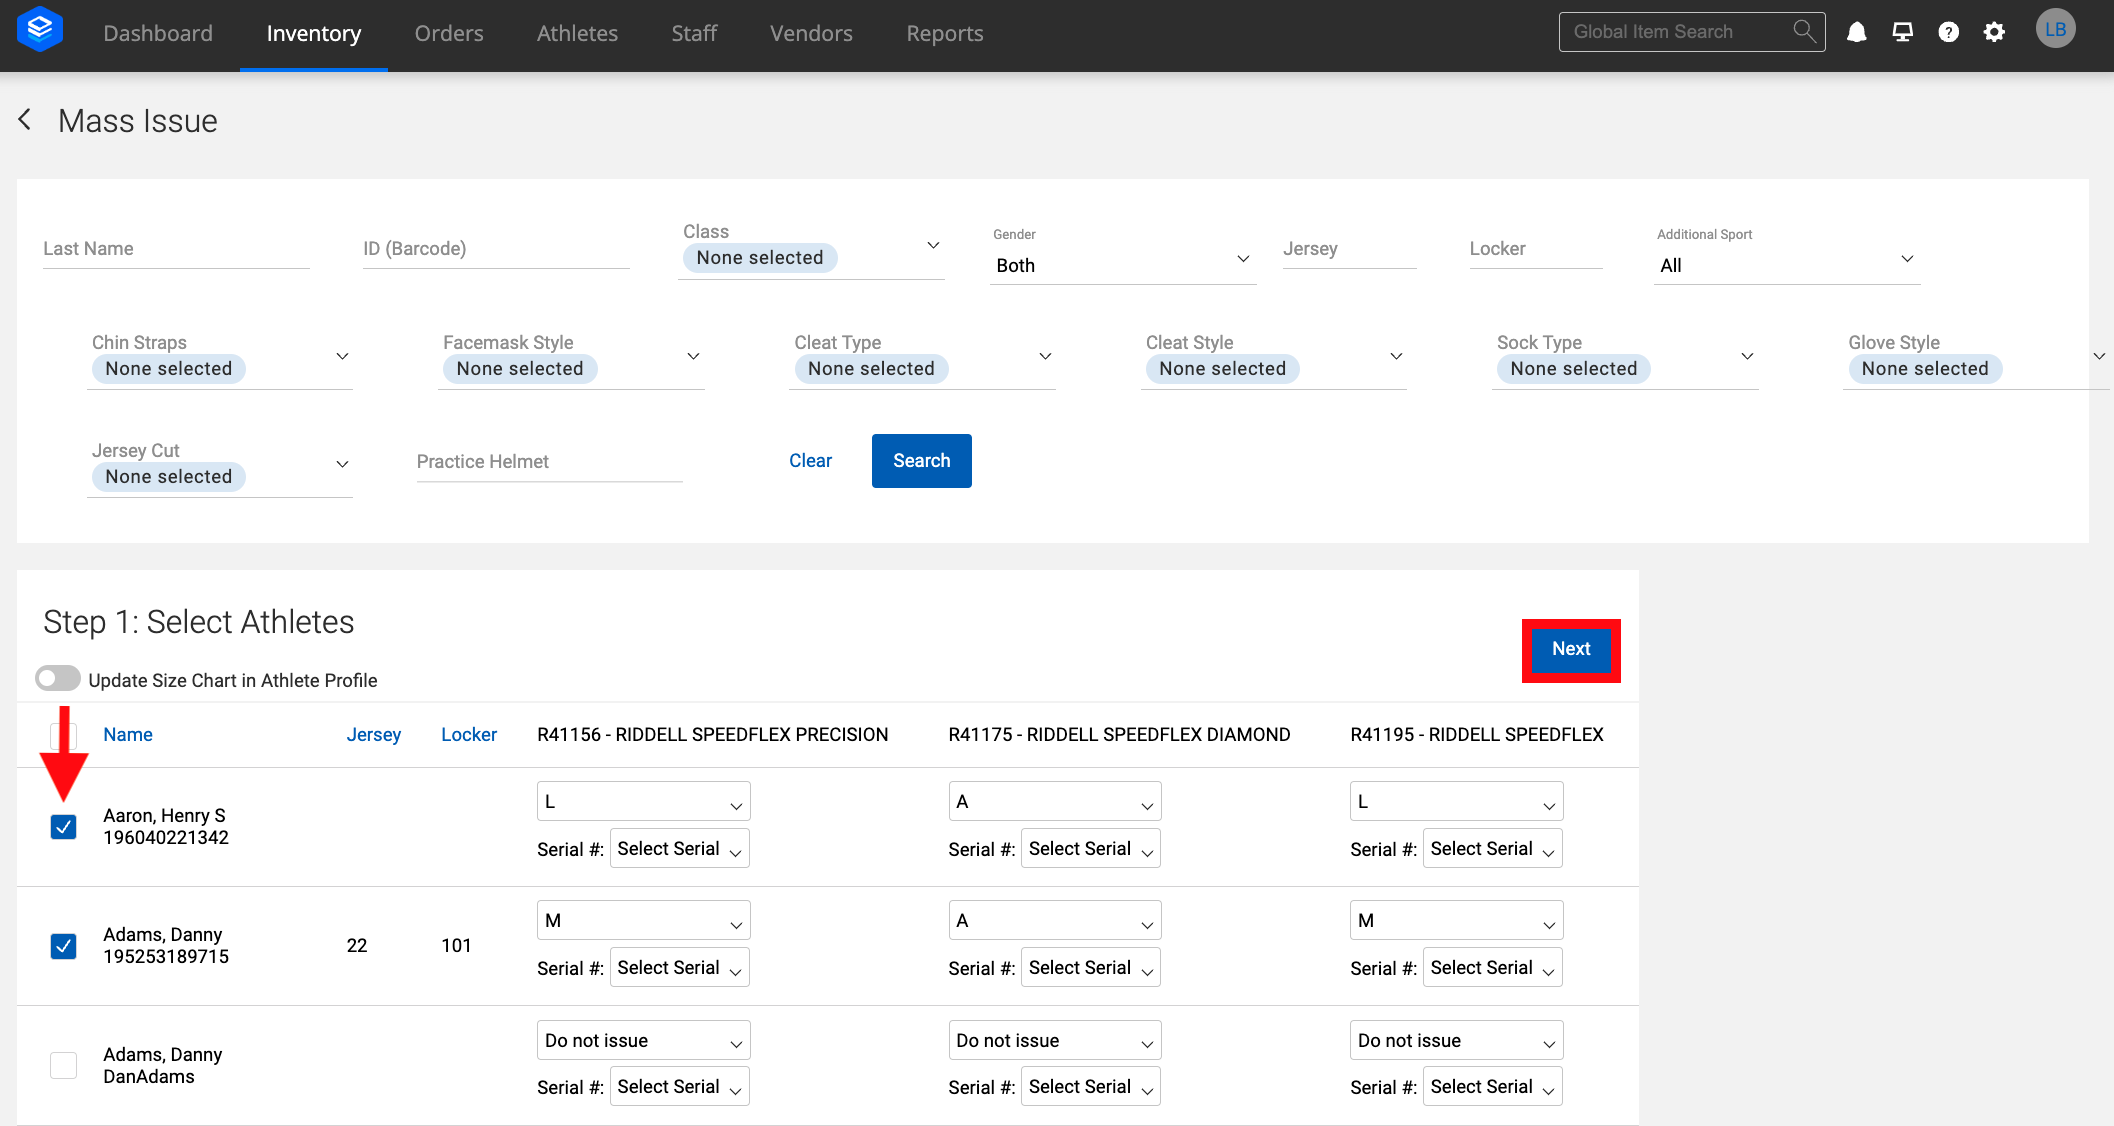Expand the Jersey Cut dropdown
This screenshot has height=1126, width=2114.
pos(220,467)
